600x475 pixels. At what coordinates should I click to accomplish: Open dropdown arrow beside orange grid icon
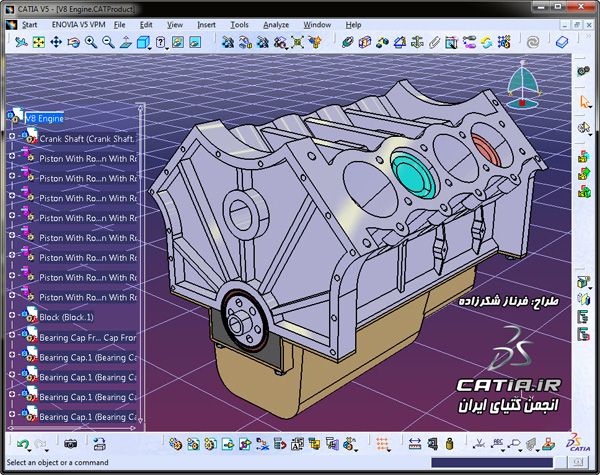pyautogui.click(x=389, y=451)
